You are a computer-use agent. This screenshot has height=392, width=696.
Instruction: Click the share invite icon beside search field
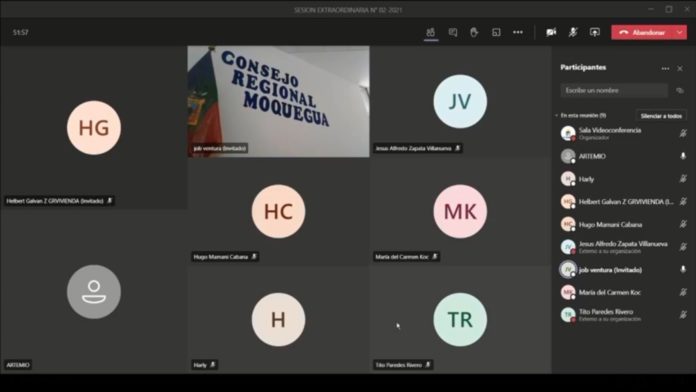point(680,90)
